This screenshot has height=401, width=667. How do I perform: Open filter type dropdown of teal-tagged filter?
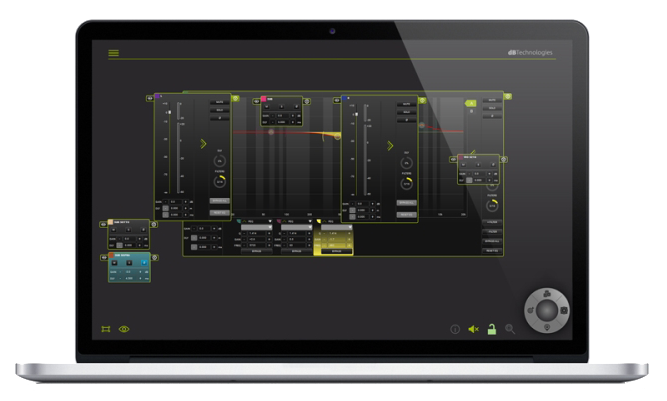coord(270,222)
